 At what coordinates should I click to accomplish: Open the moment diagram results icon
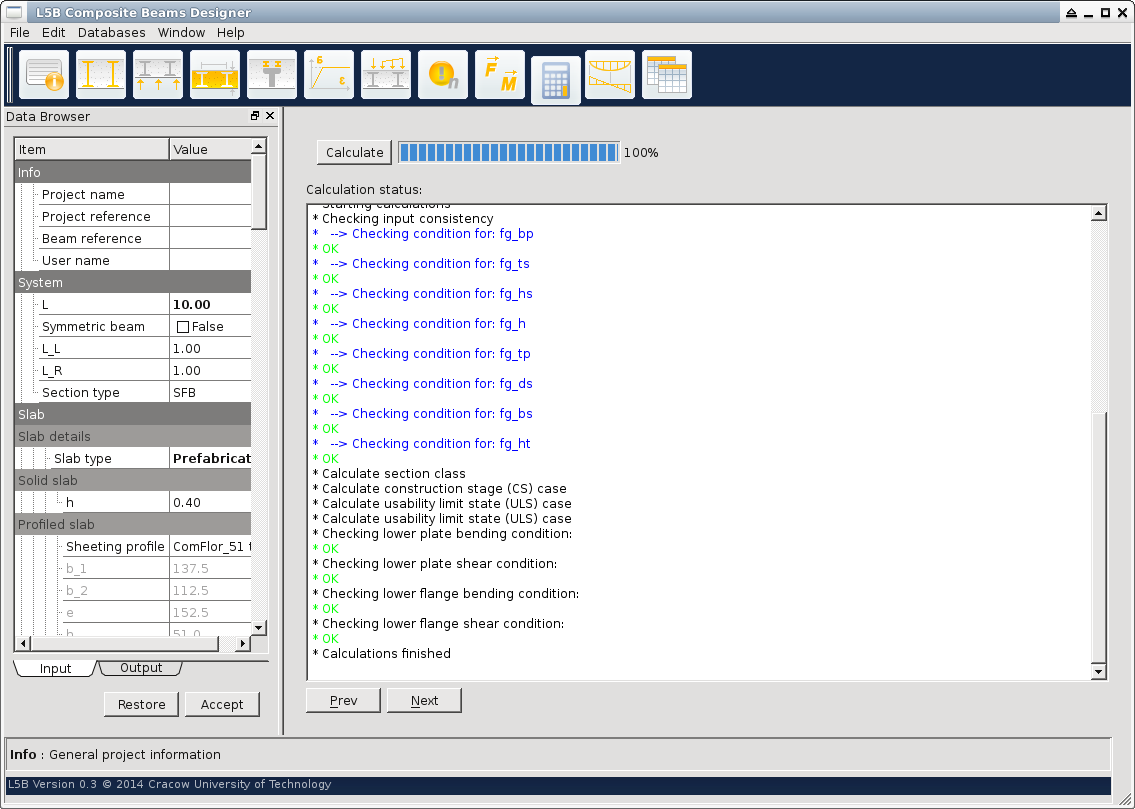(610, 75)
